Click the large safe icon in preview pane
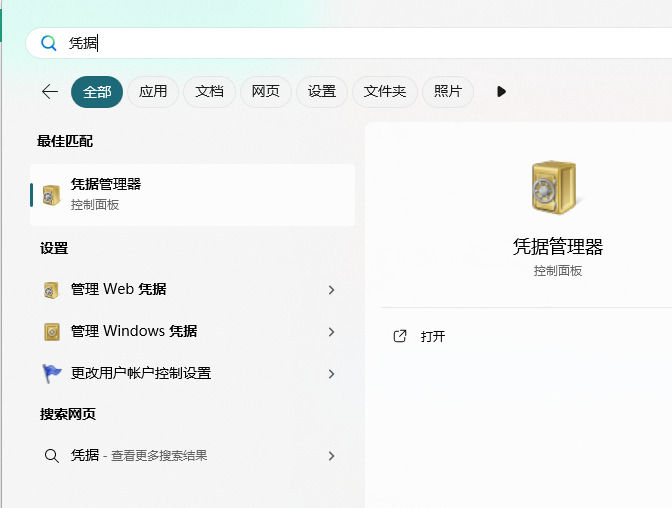 pyautogui.click(x=555, y=187)
